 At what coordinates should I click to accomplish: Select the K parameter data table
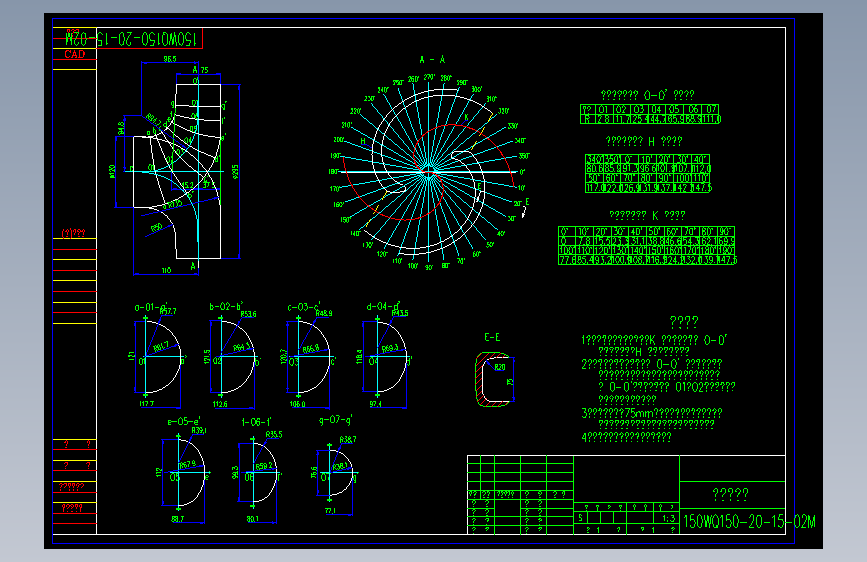coord(647,246)
